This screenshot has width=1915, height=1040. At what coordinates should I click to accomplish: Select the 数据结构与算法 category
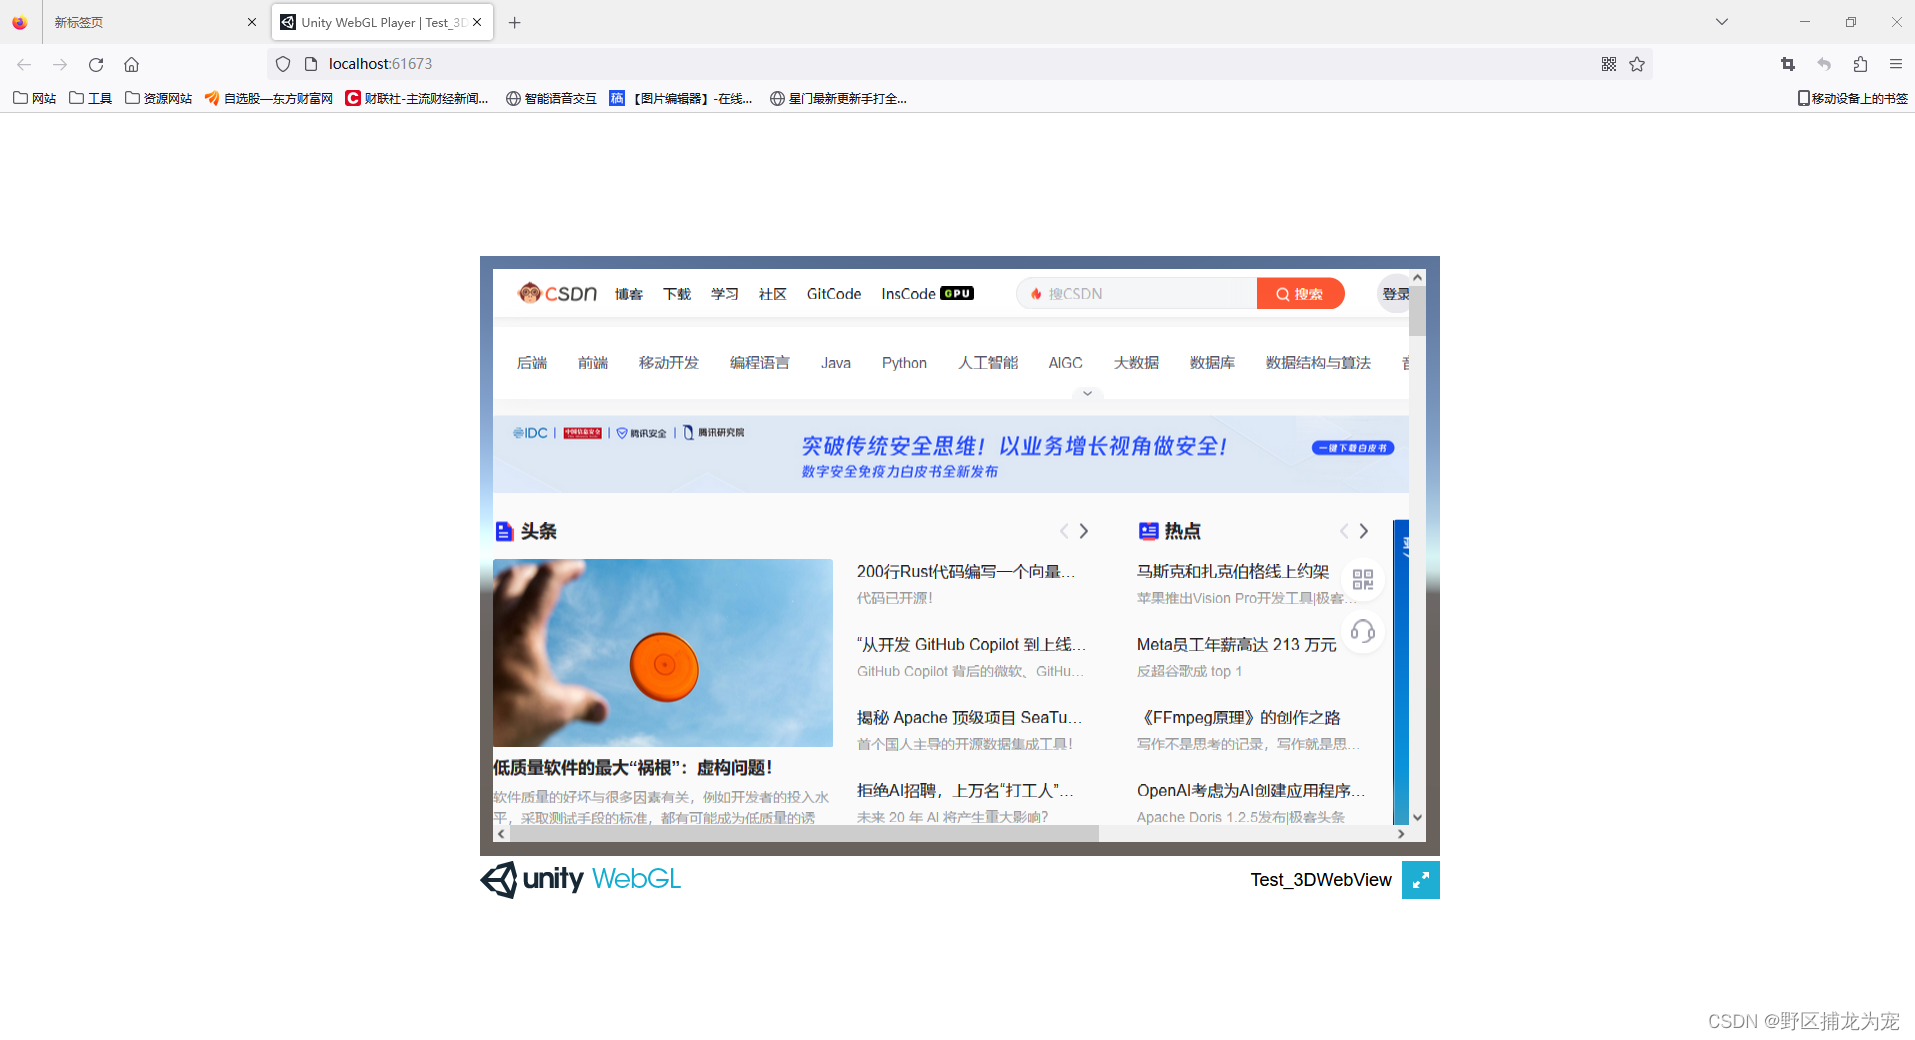point(1318,363)
